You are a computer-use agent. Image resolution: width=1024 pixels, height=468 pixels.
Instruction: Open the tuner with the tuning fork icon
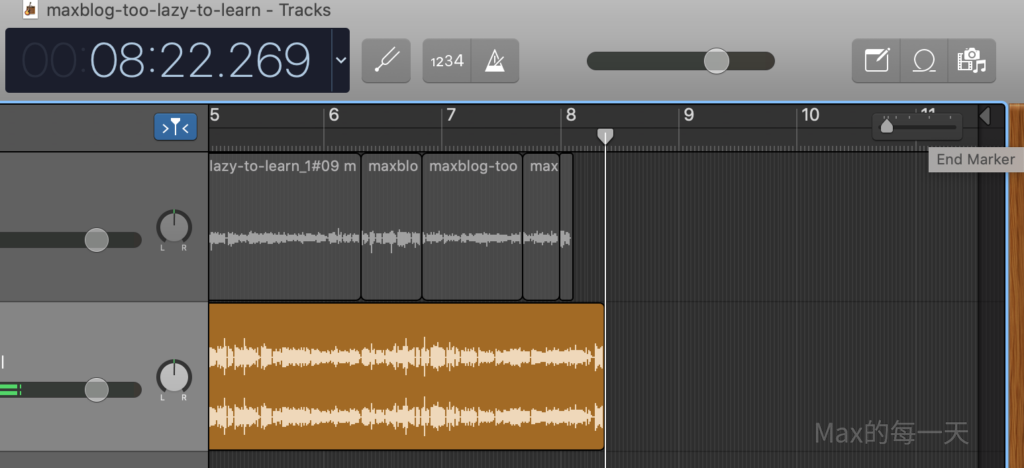(386, 61)
